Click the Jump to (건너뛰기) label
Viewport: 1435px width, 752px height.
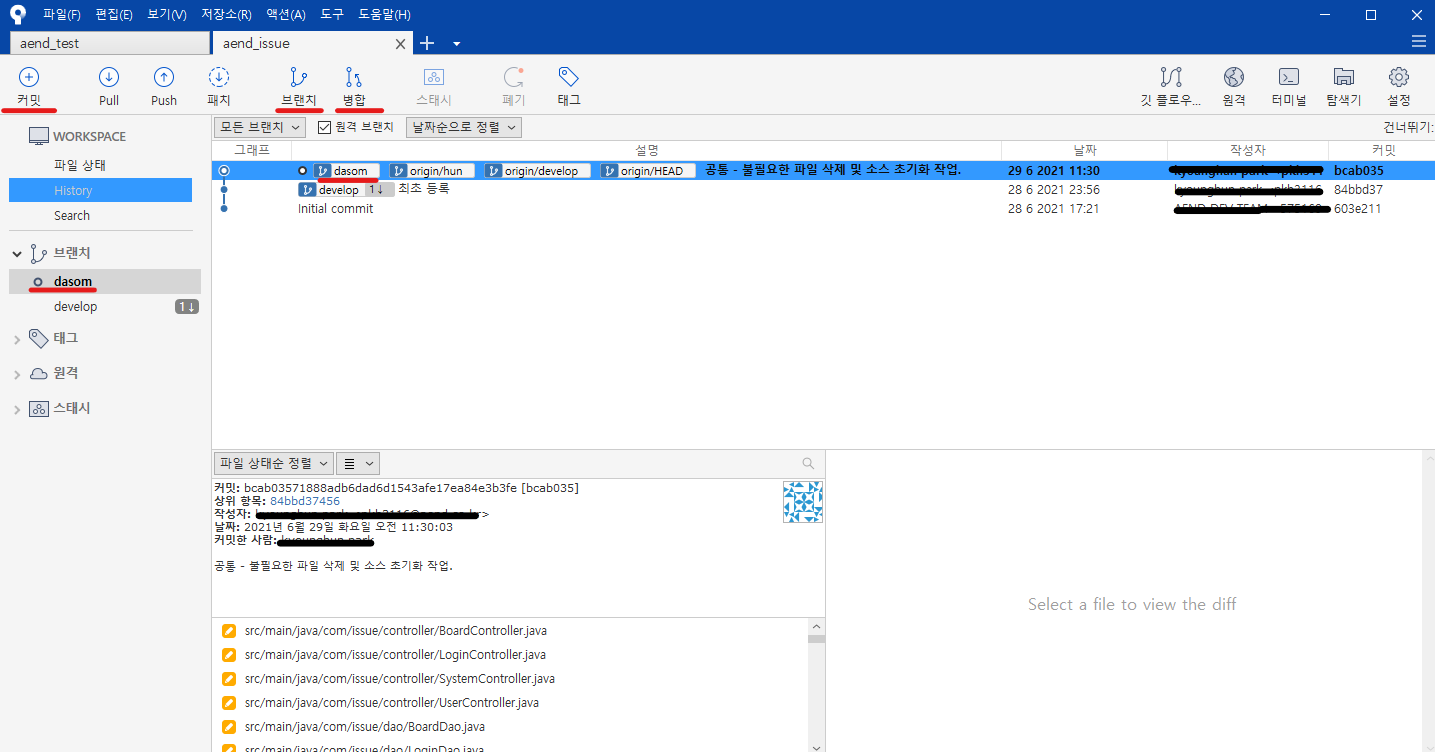pyautogui.click(x=1408, y=127)
